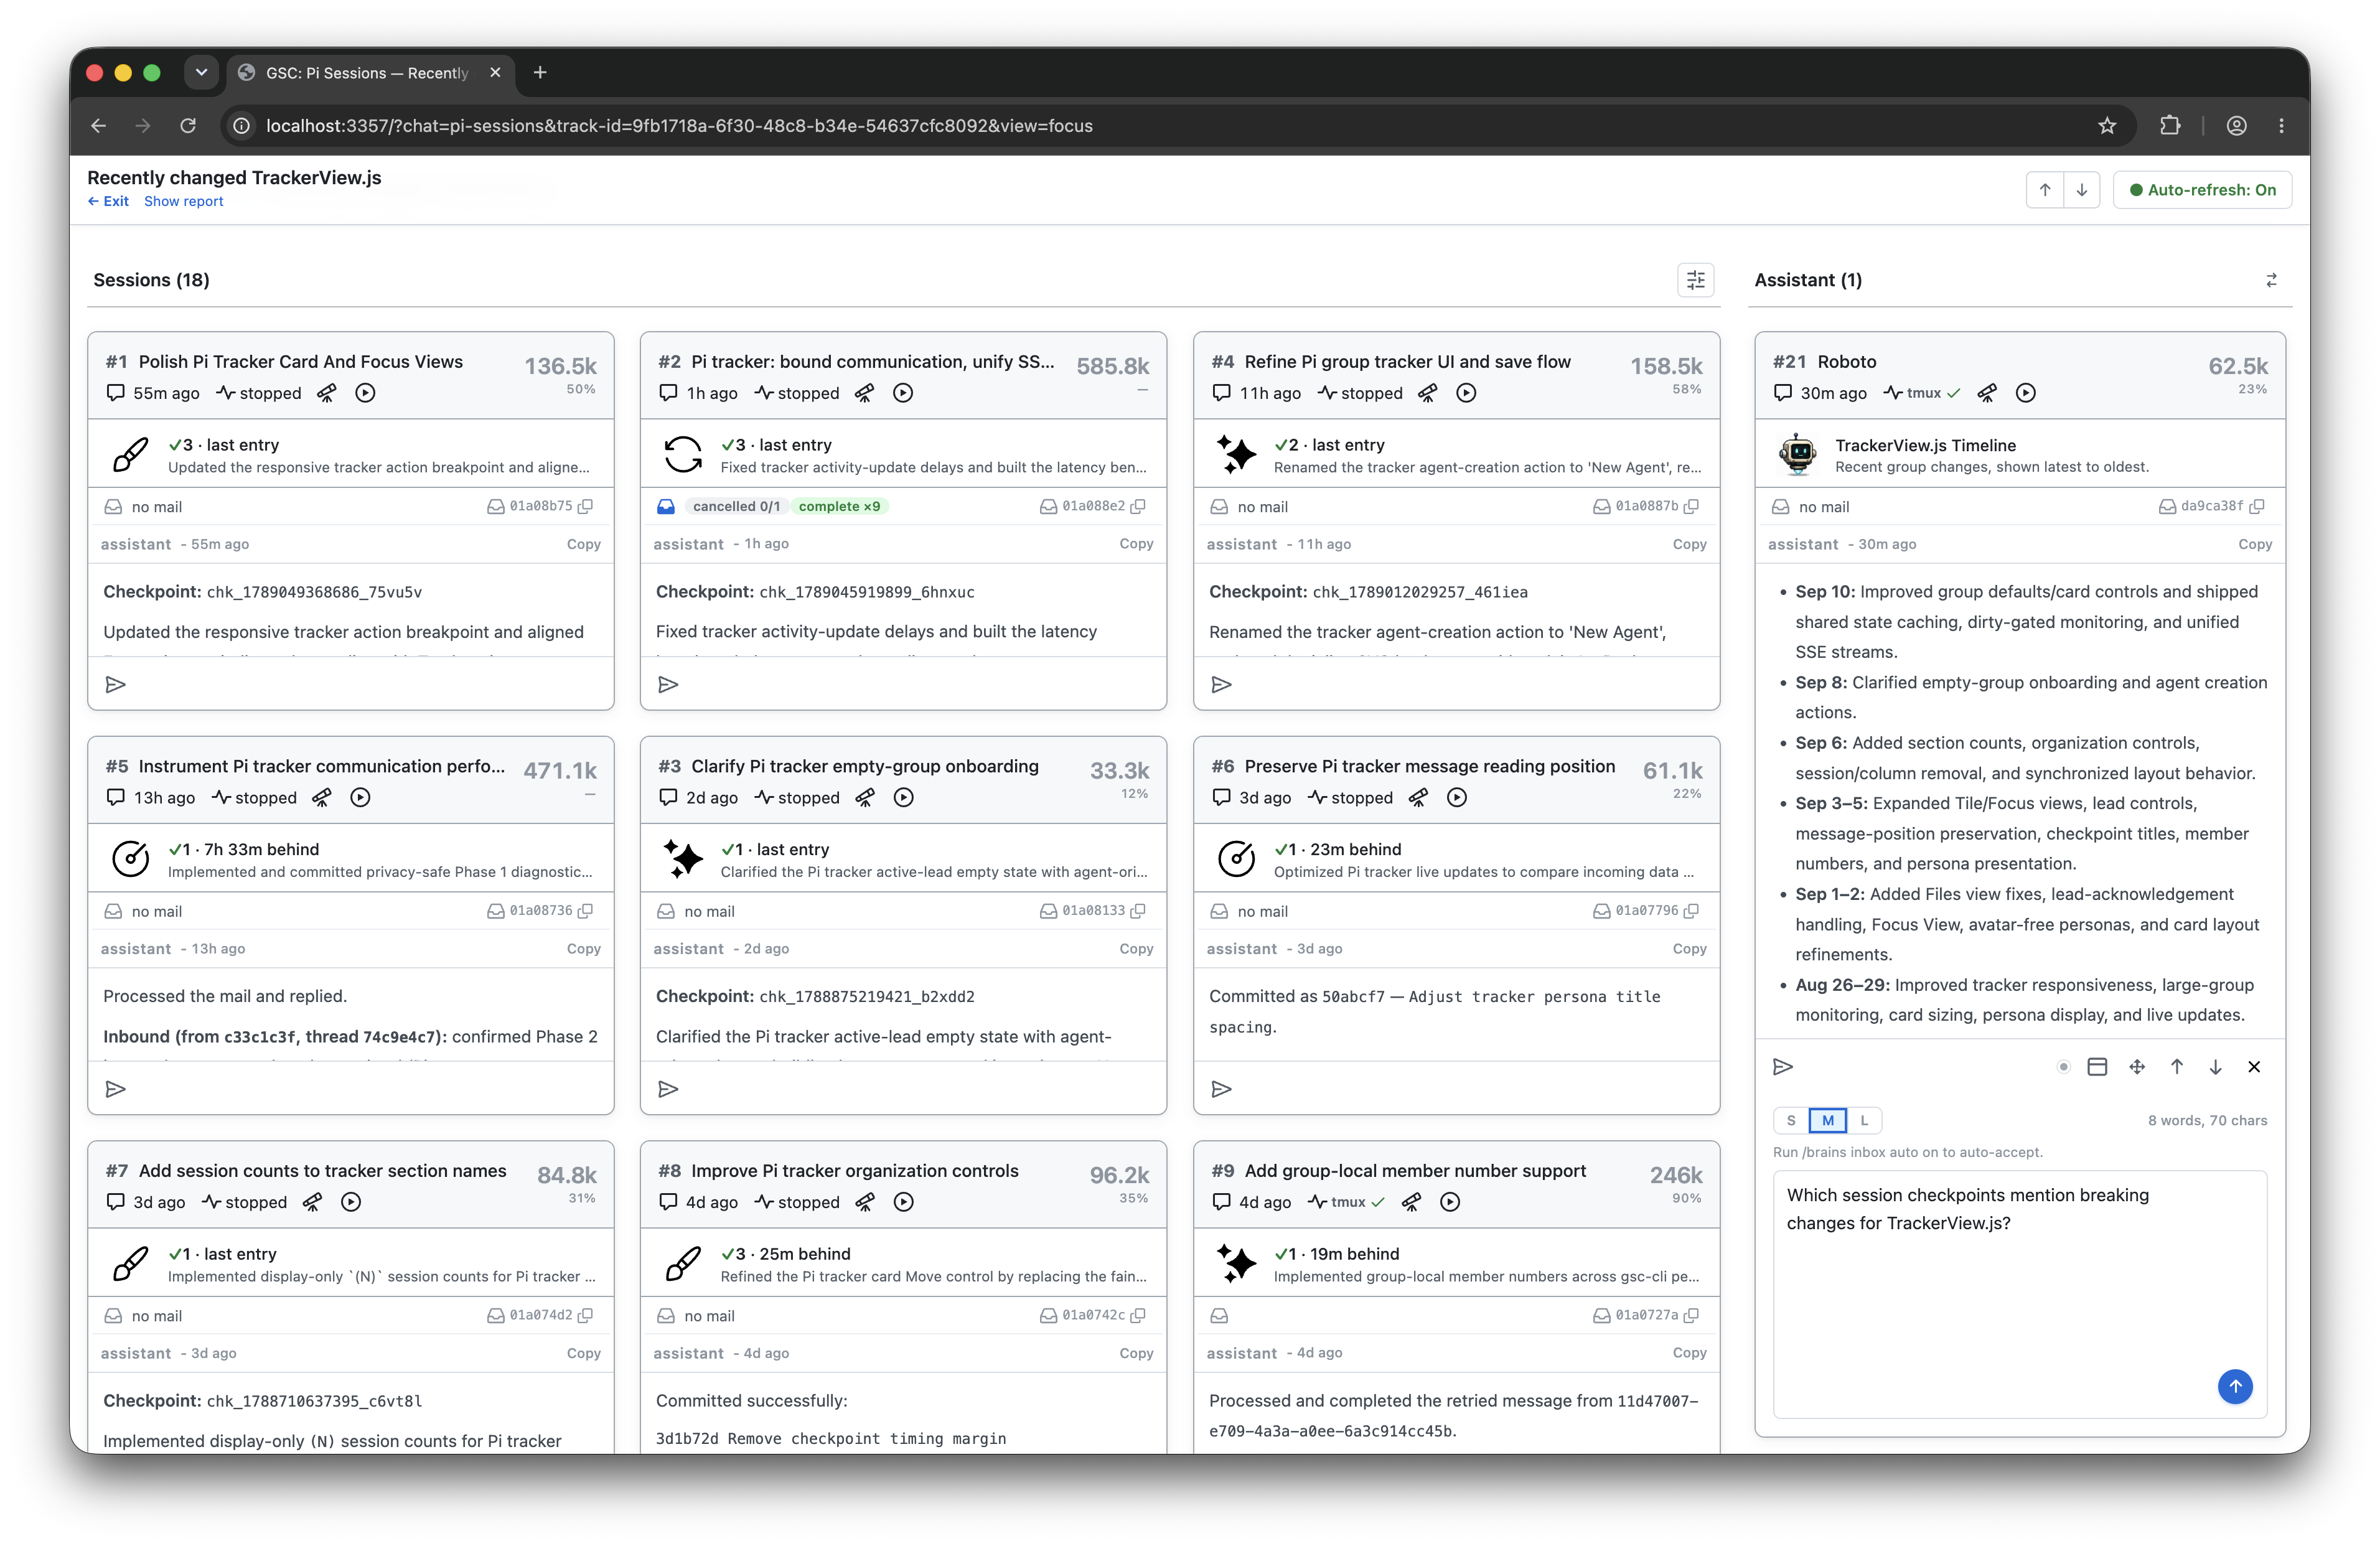Open the browser tab list dropdown chevron

pyautogui.click(x=201, y=72)
